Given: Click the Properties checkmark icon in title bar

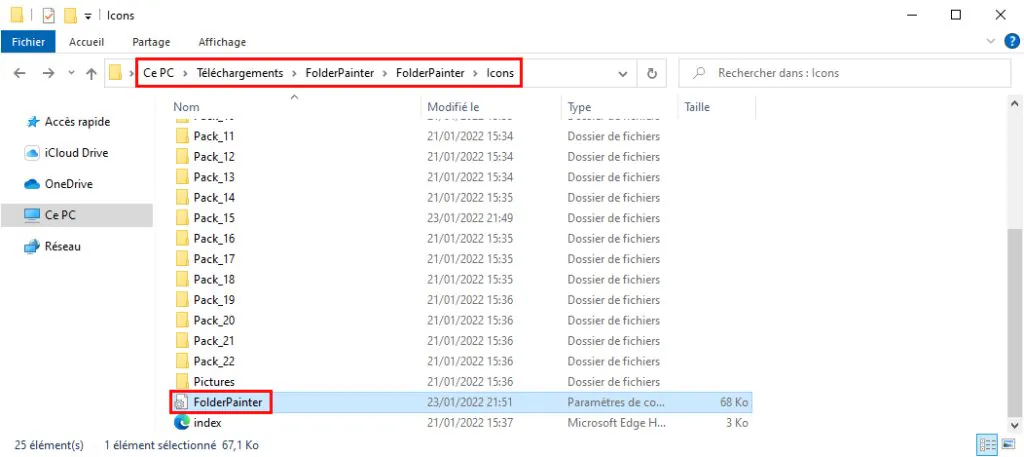Looking at the screenshot, I should pos(49,15).
